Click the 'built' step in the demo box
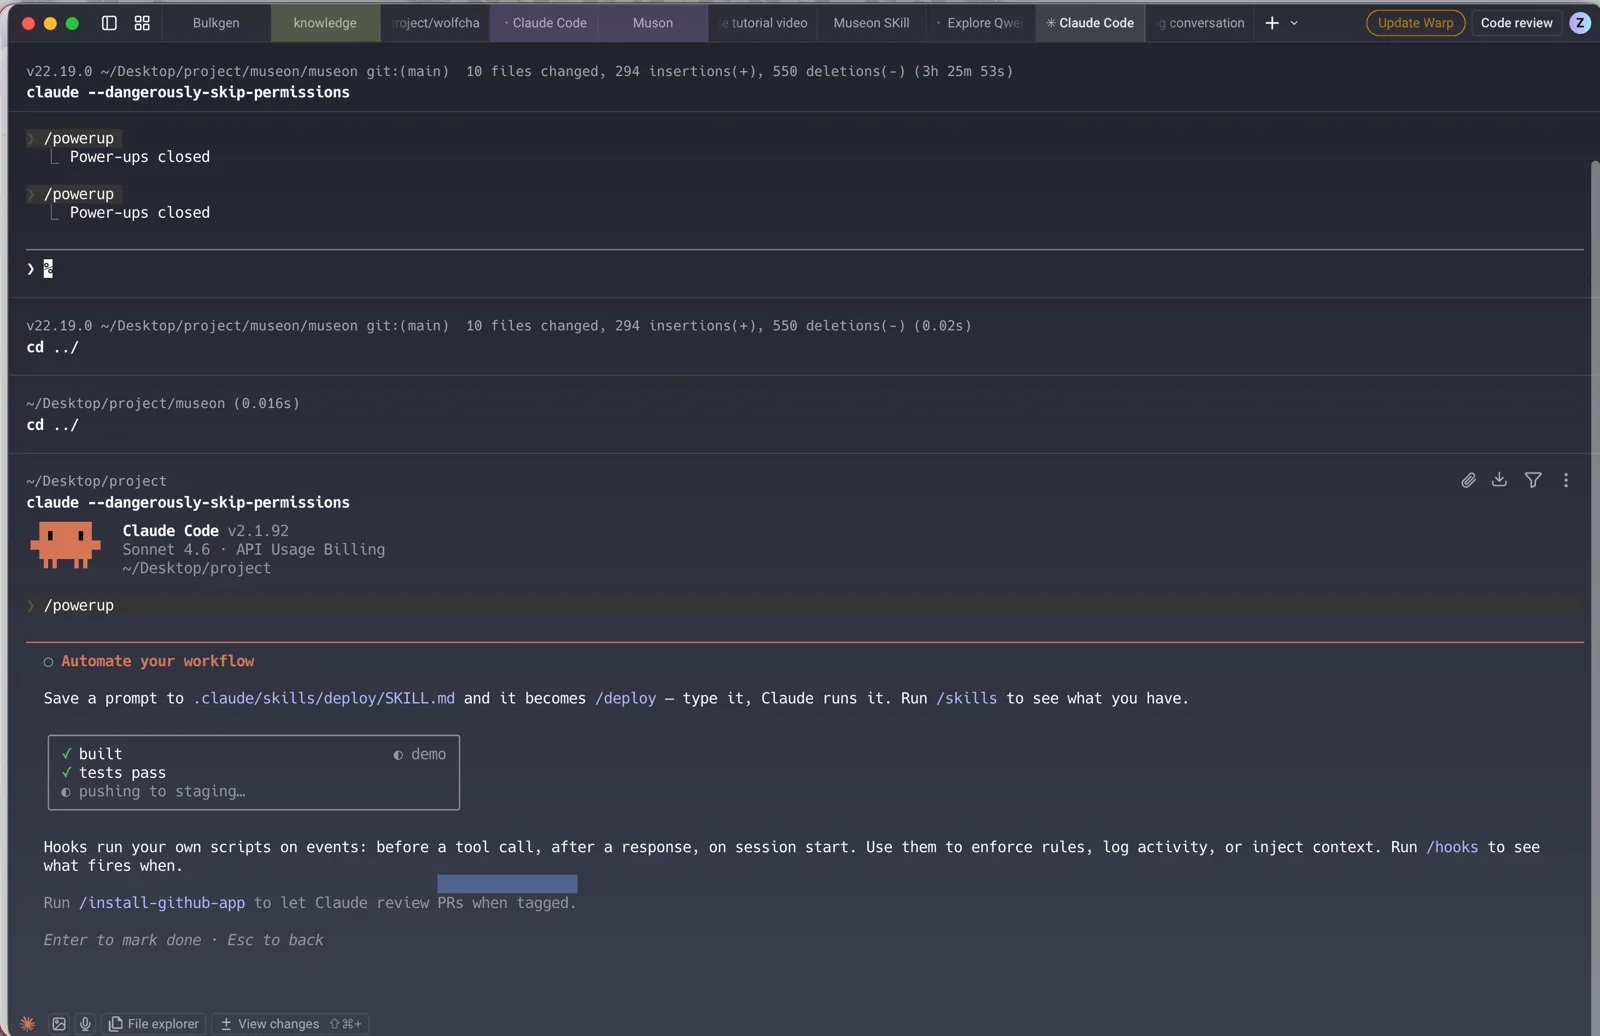Viewport: 1600px width, 1036px height. 100,754
